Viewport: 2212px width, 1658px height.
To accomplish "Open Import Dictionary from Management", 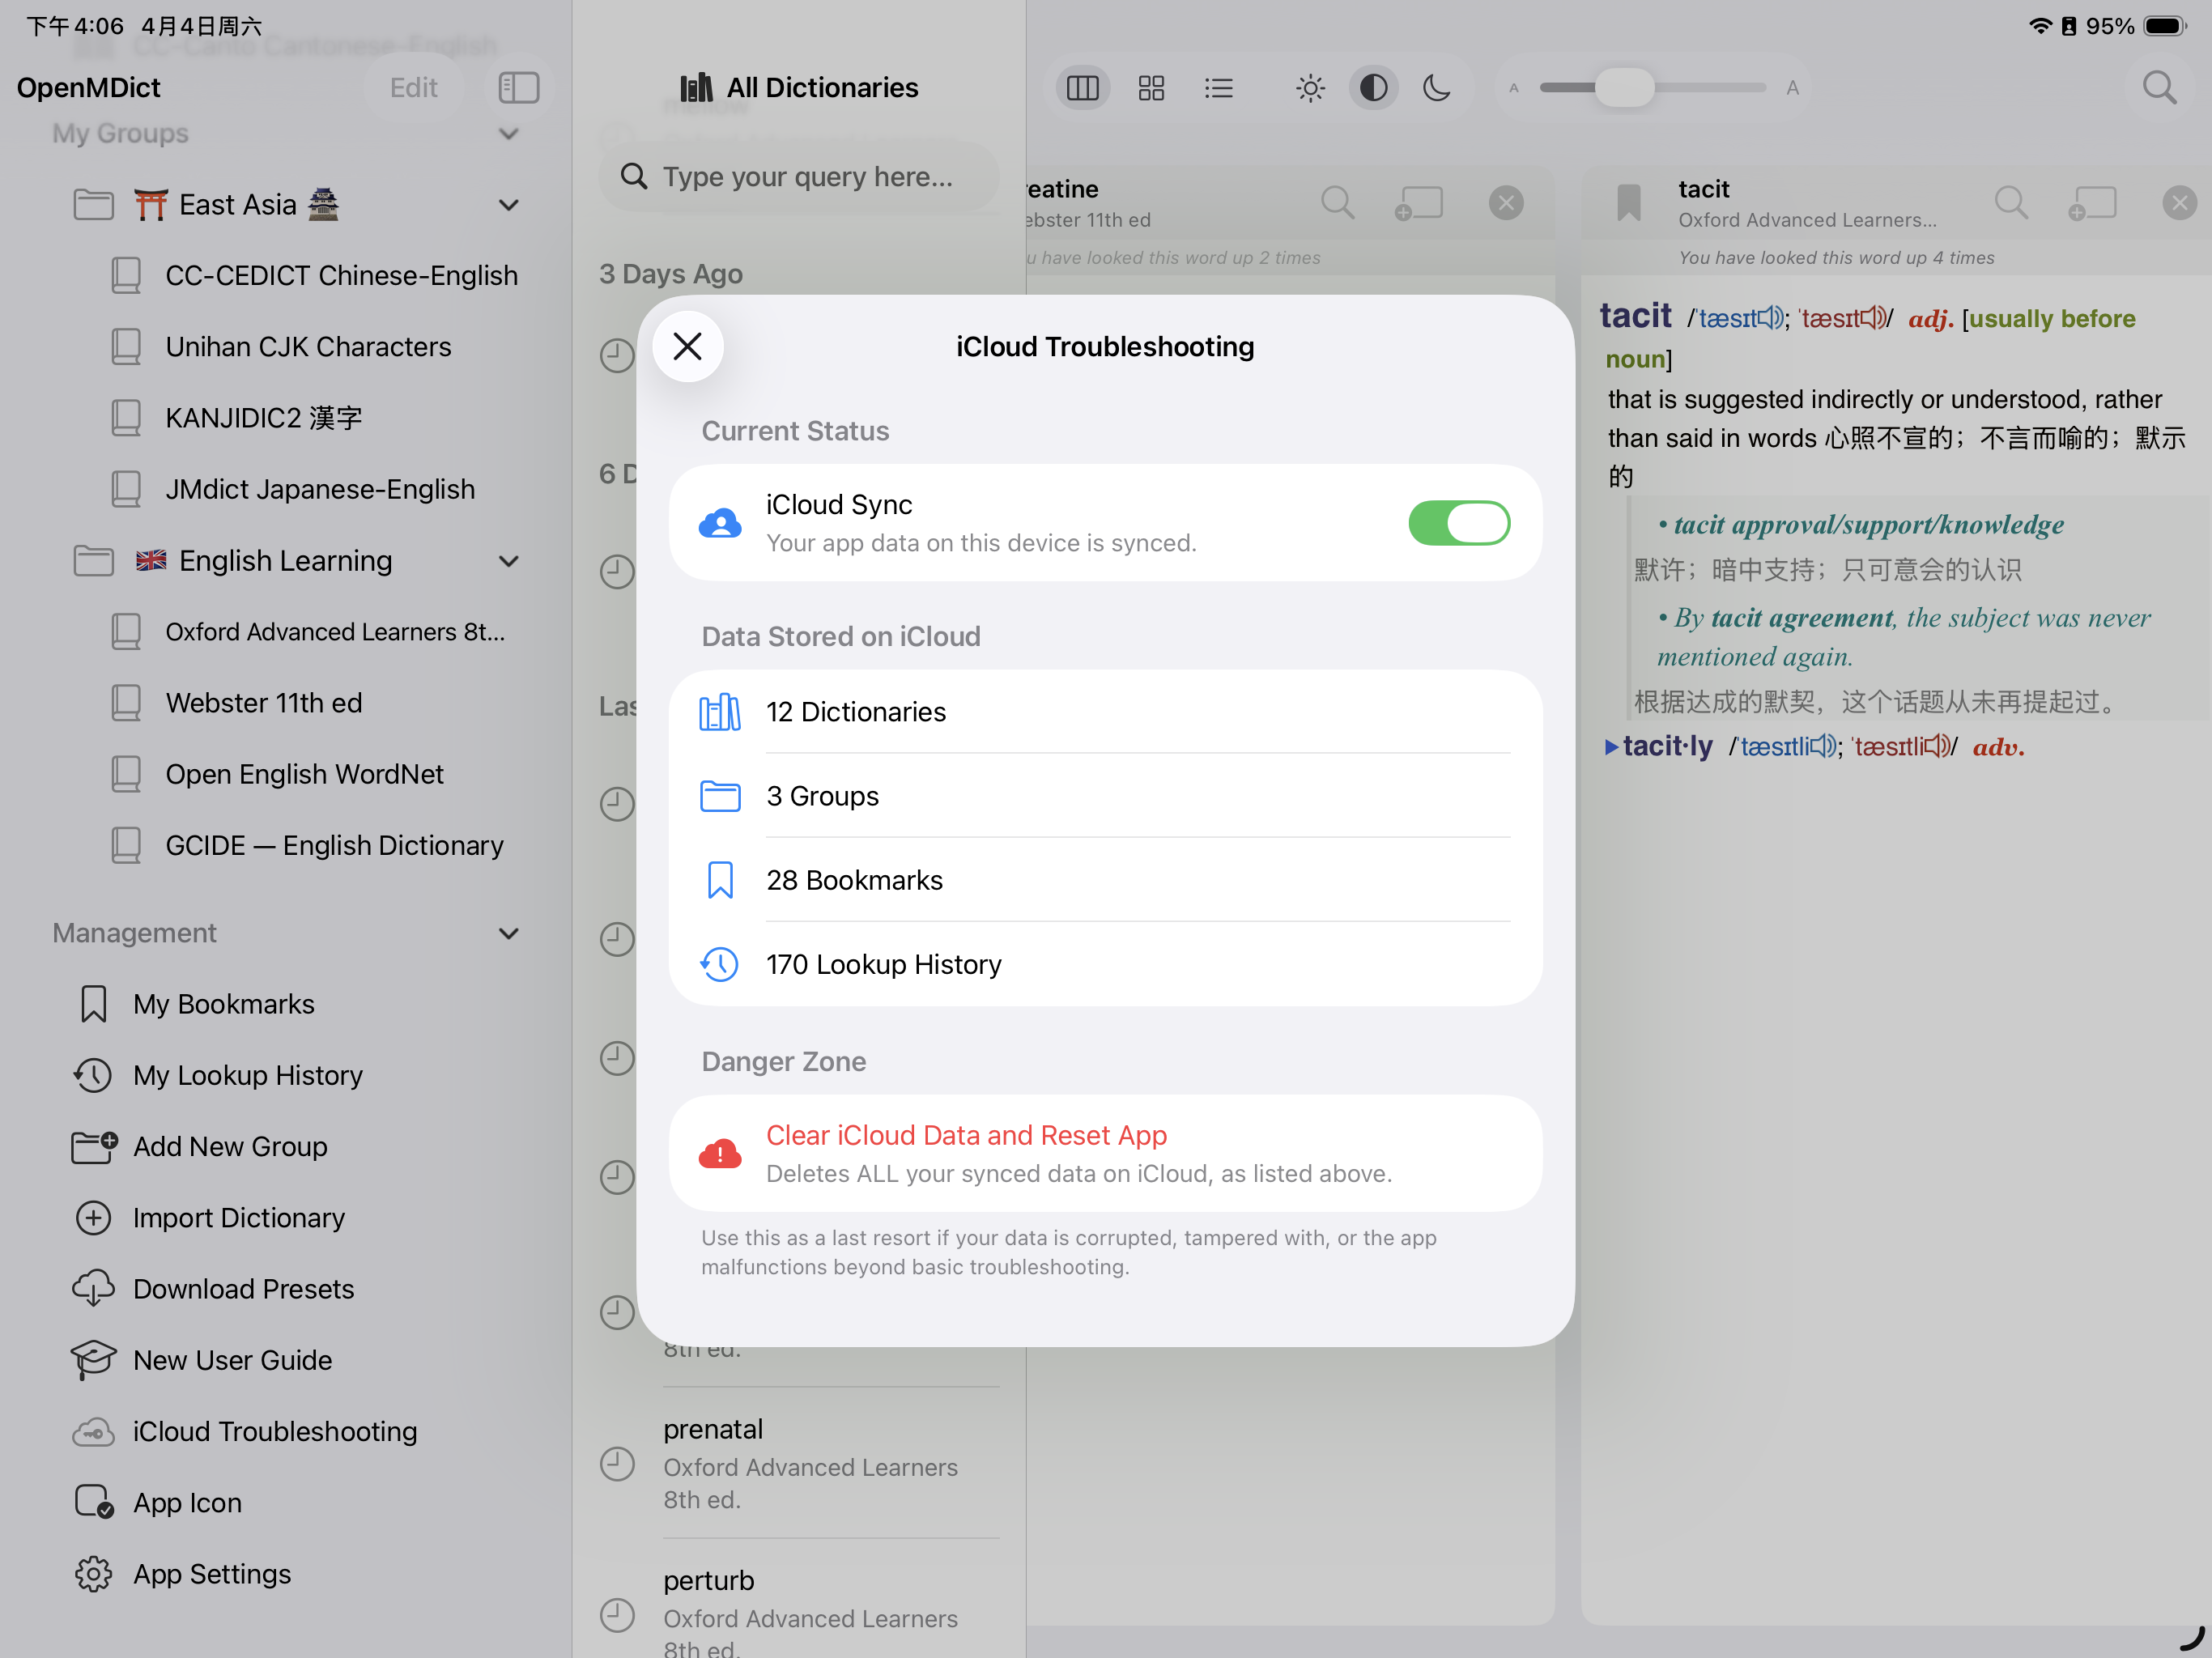I will tap(238, 1218).
